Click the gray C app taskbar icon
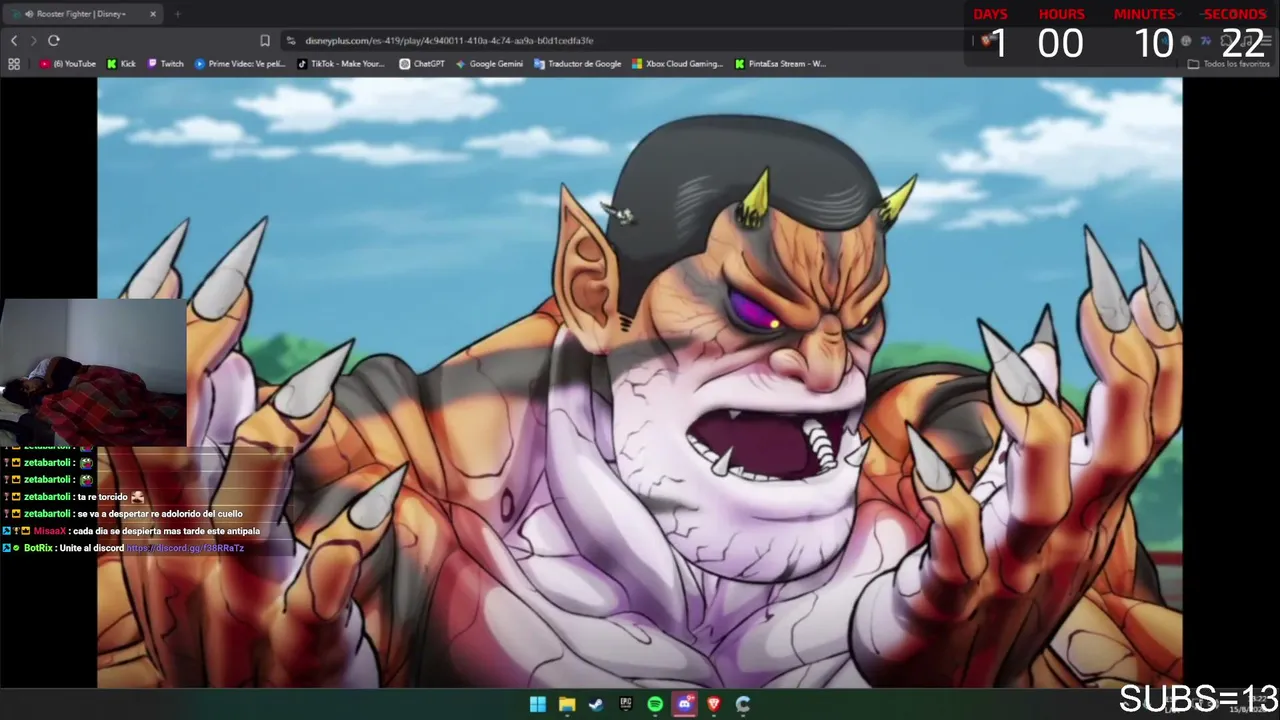 click(743, 704)
